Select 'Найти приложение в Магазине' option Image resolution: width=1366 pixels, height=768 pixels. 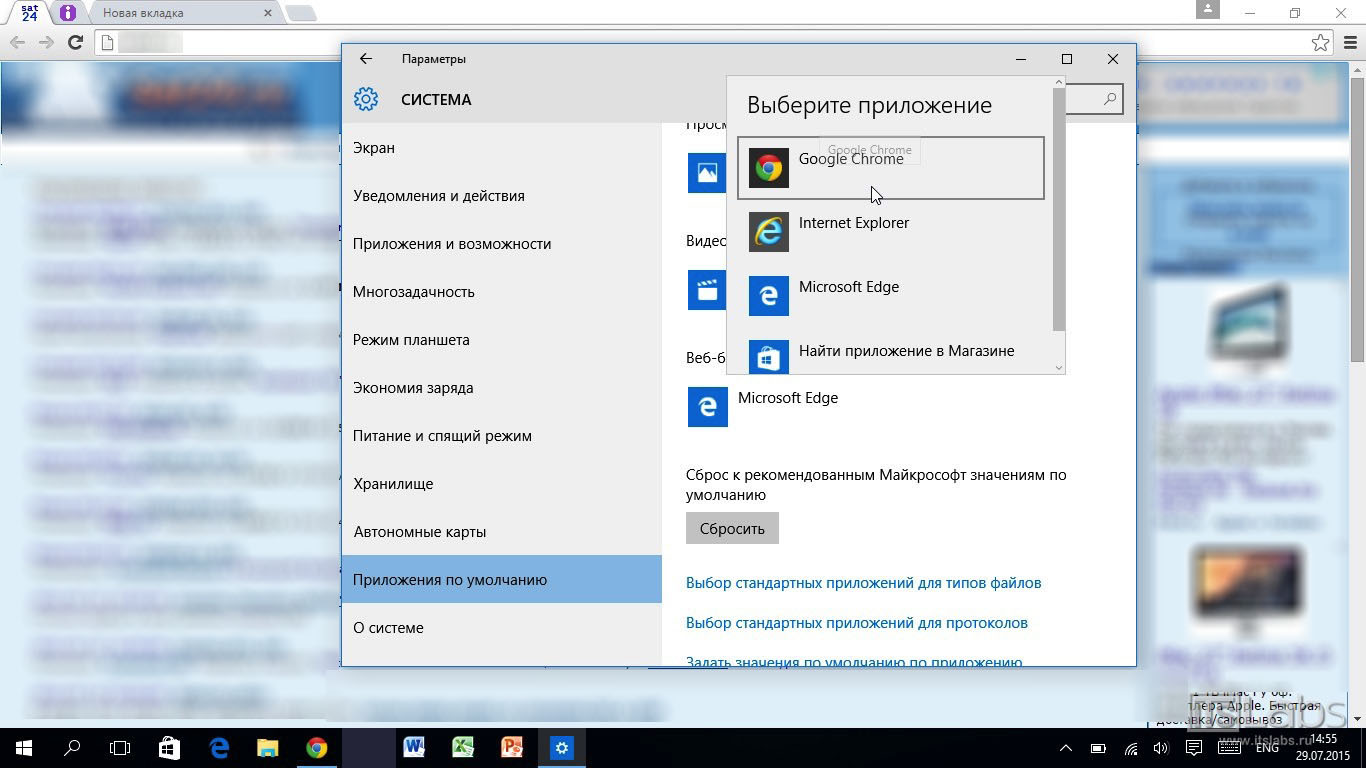891,352
